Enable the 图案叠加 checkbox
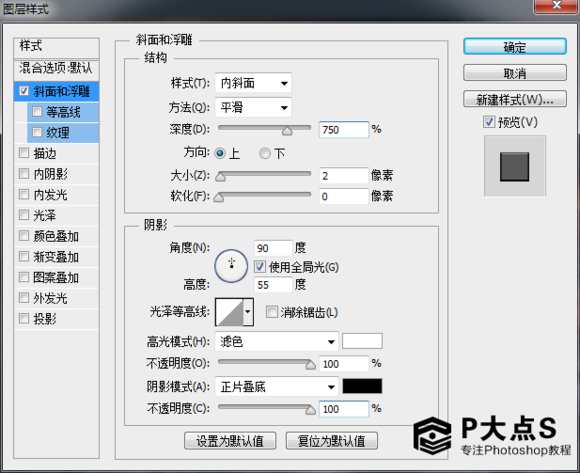 (24, 277)
